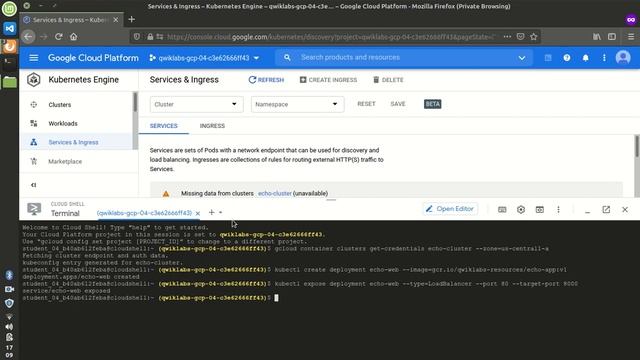Click the RESET filter button
The width and height of the screenshot is (640, 360).
click(366, 104)
